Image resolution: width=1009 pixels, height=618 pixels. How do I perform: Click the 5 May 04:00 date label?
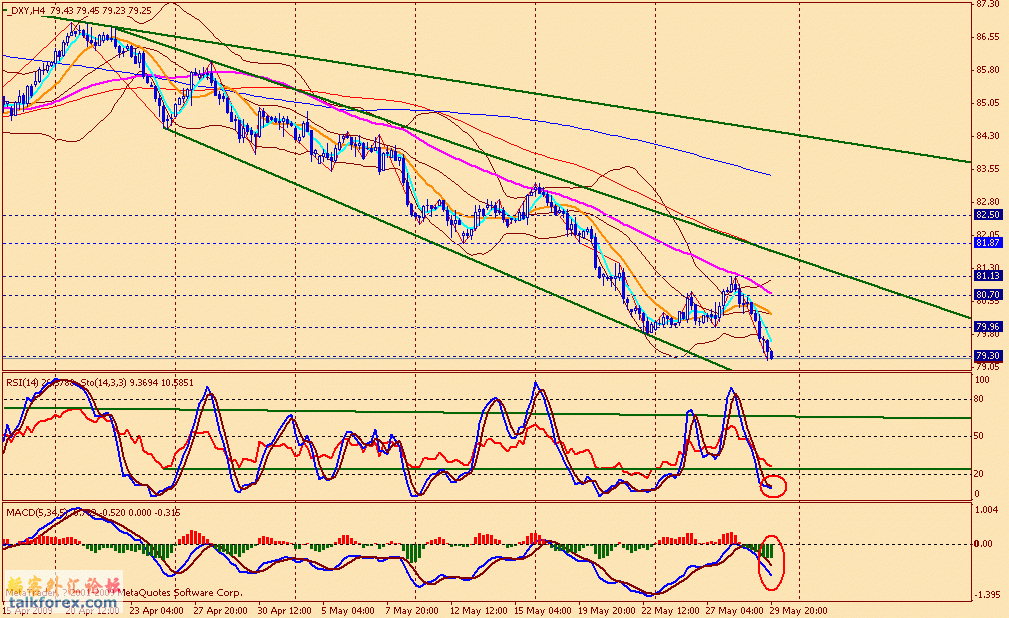[347, 610]
